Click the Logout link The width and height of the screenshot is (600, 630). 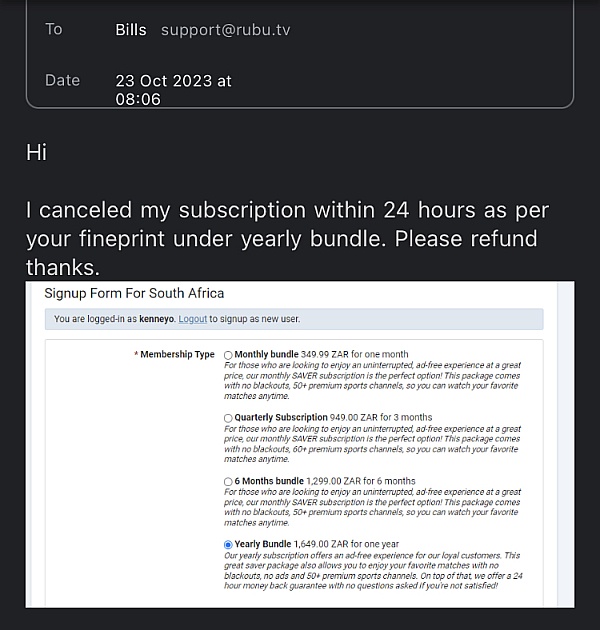192,319
